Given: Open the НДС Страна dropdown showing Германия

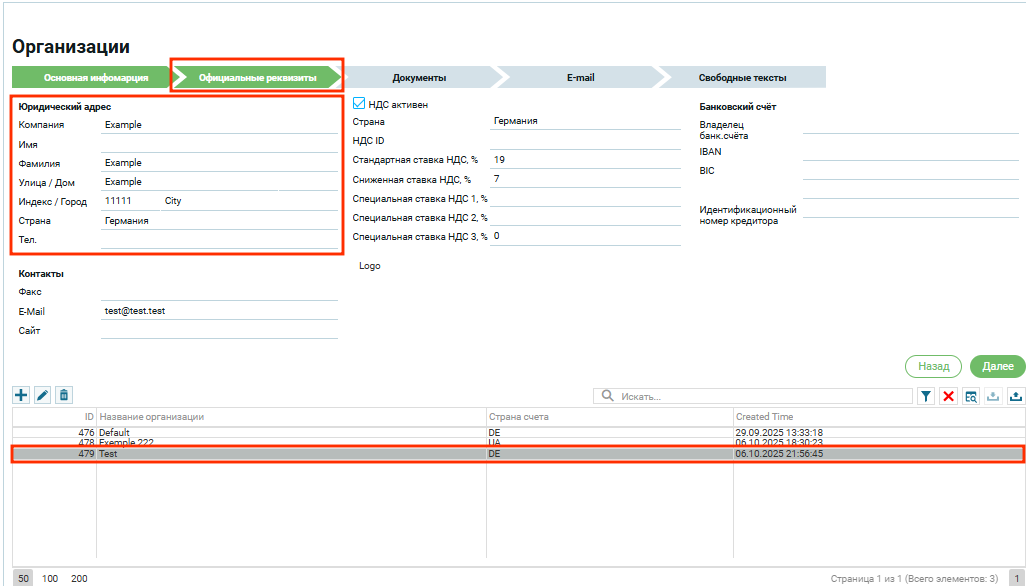Looking at the screenshot, I should 584,121.
